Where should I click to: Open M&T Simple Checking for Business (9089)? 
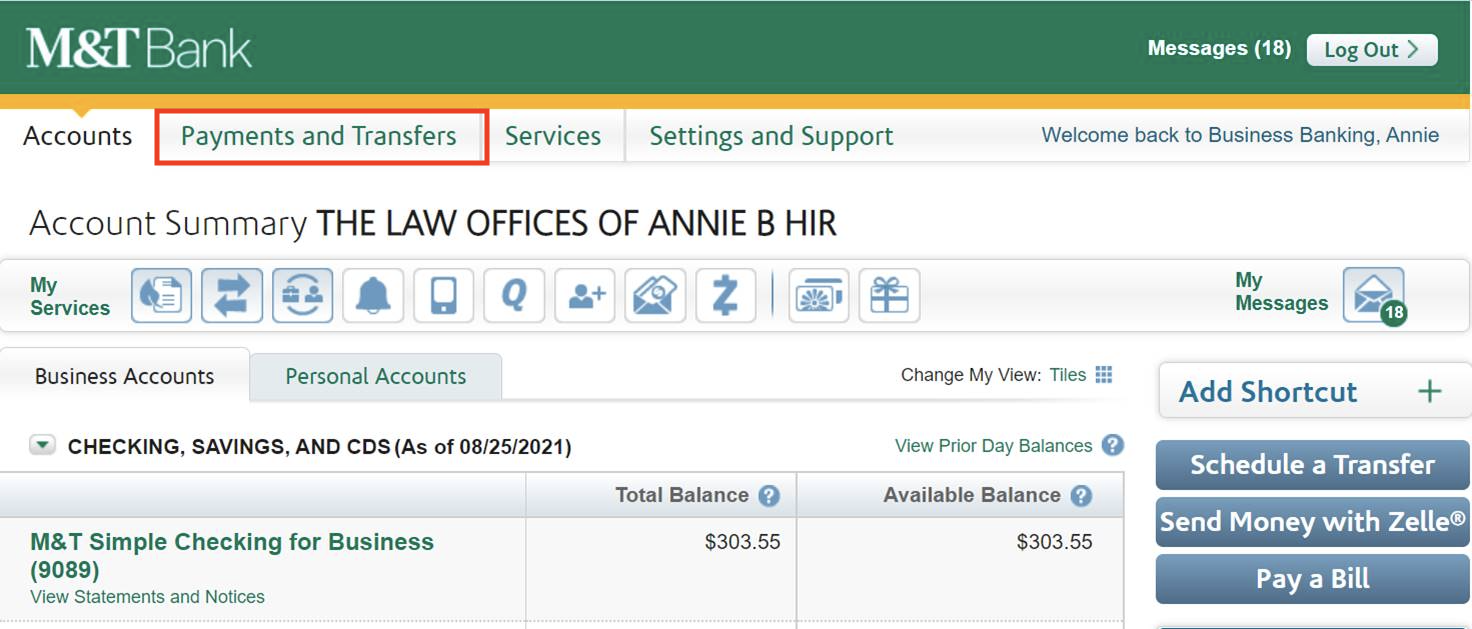coord(230,542)
